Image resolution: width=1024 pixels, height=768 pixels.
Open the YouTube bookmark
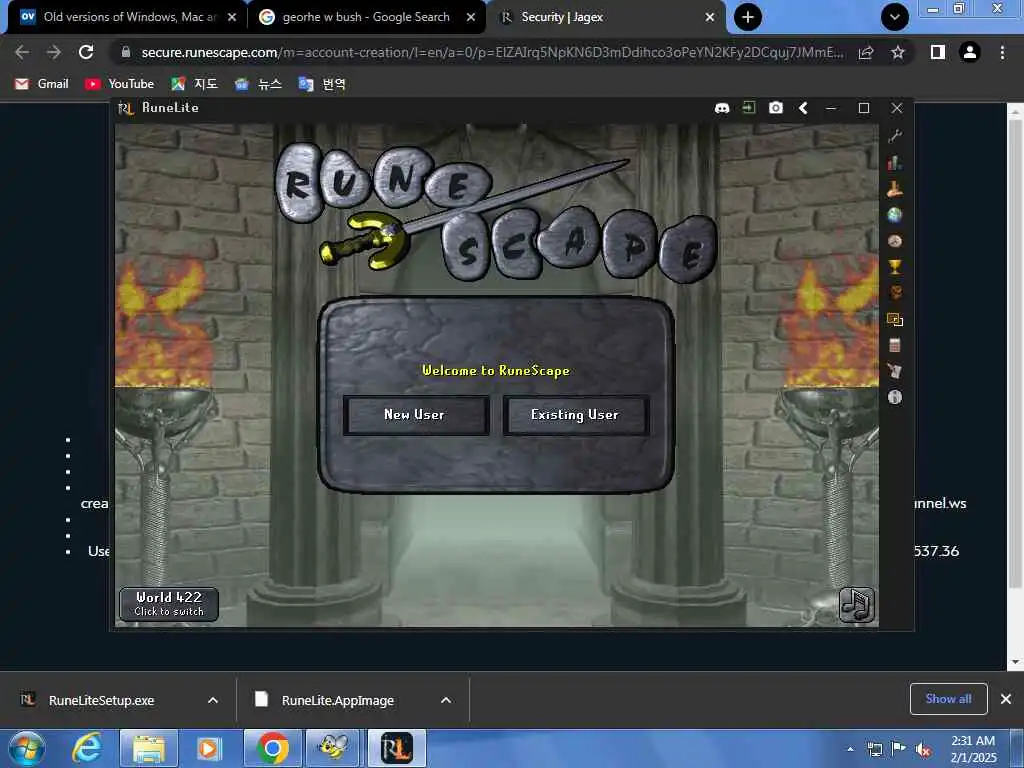point(120,84)
